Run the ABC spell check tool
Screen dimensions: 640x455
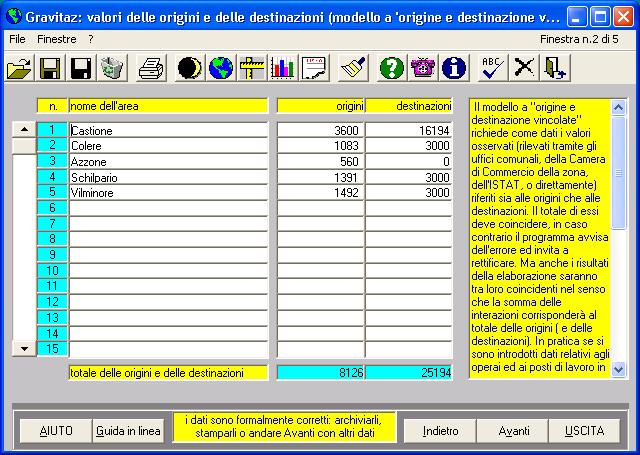pyautogui.click(x=492, y=68)
